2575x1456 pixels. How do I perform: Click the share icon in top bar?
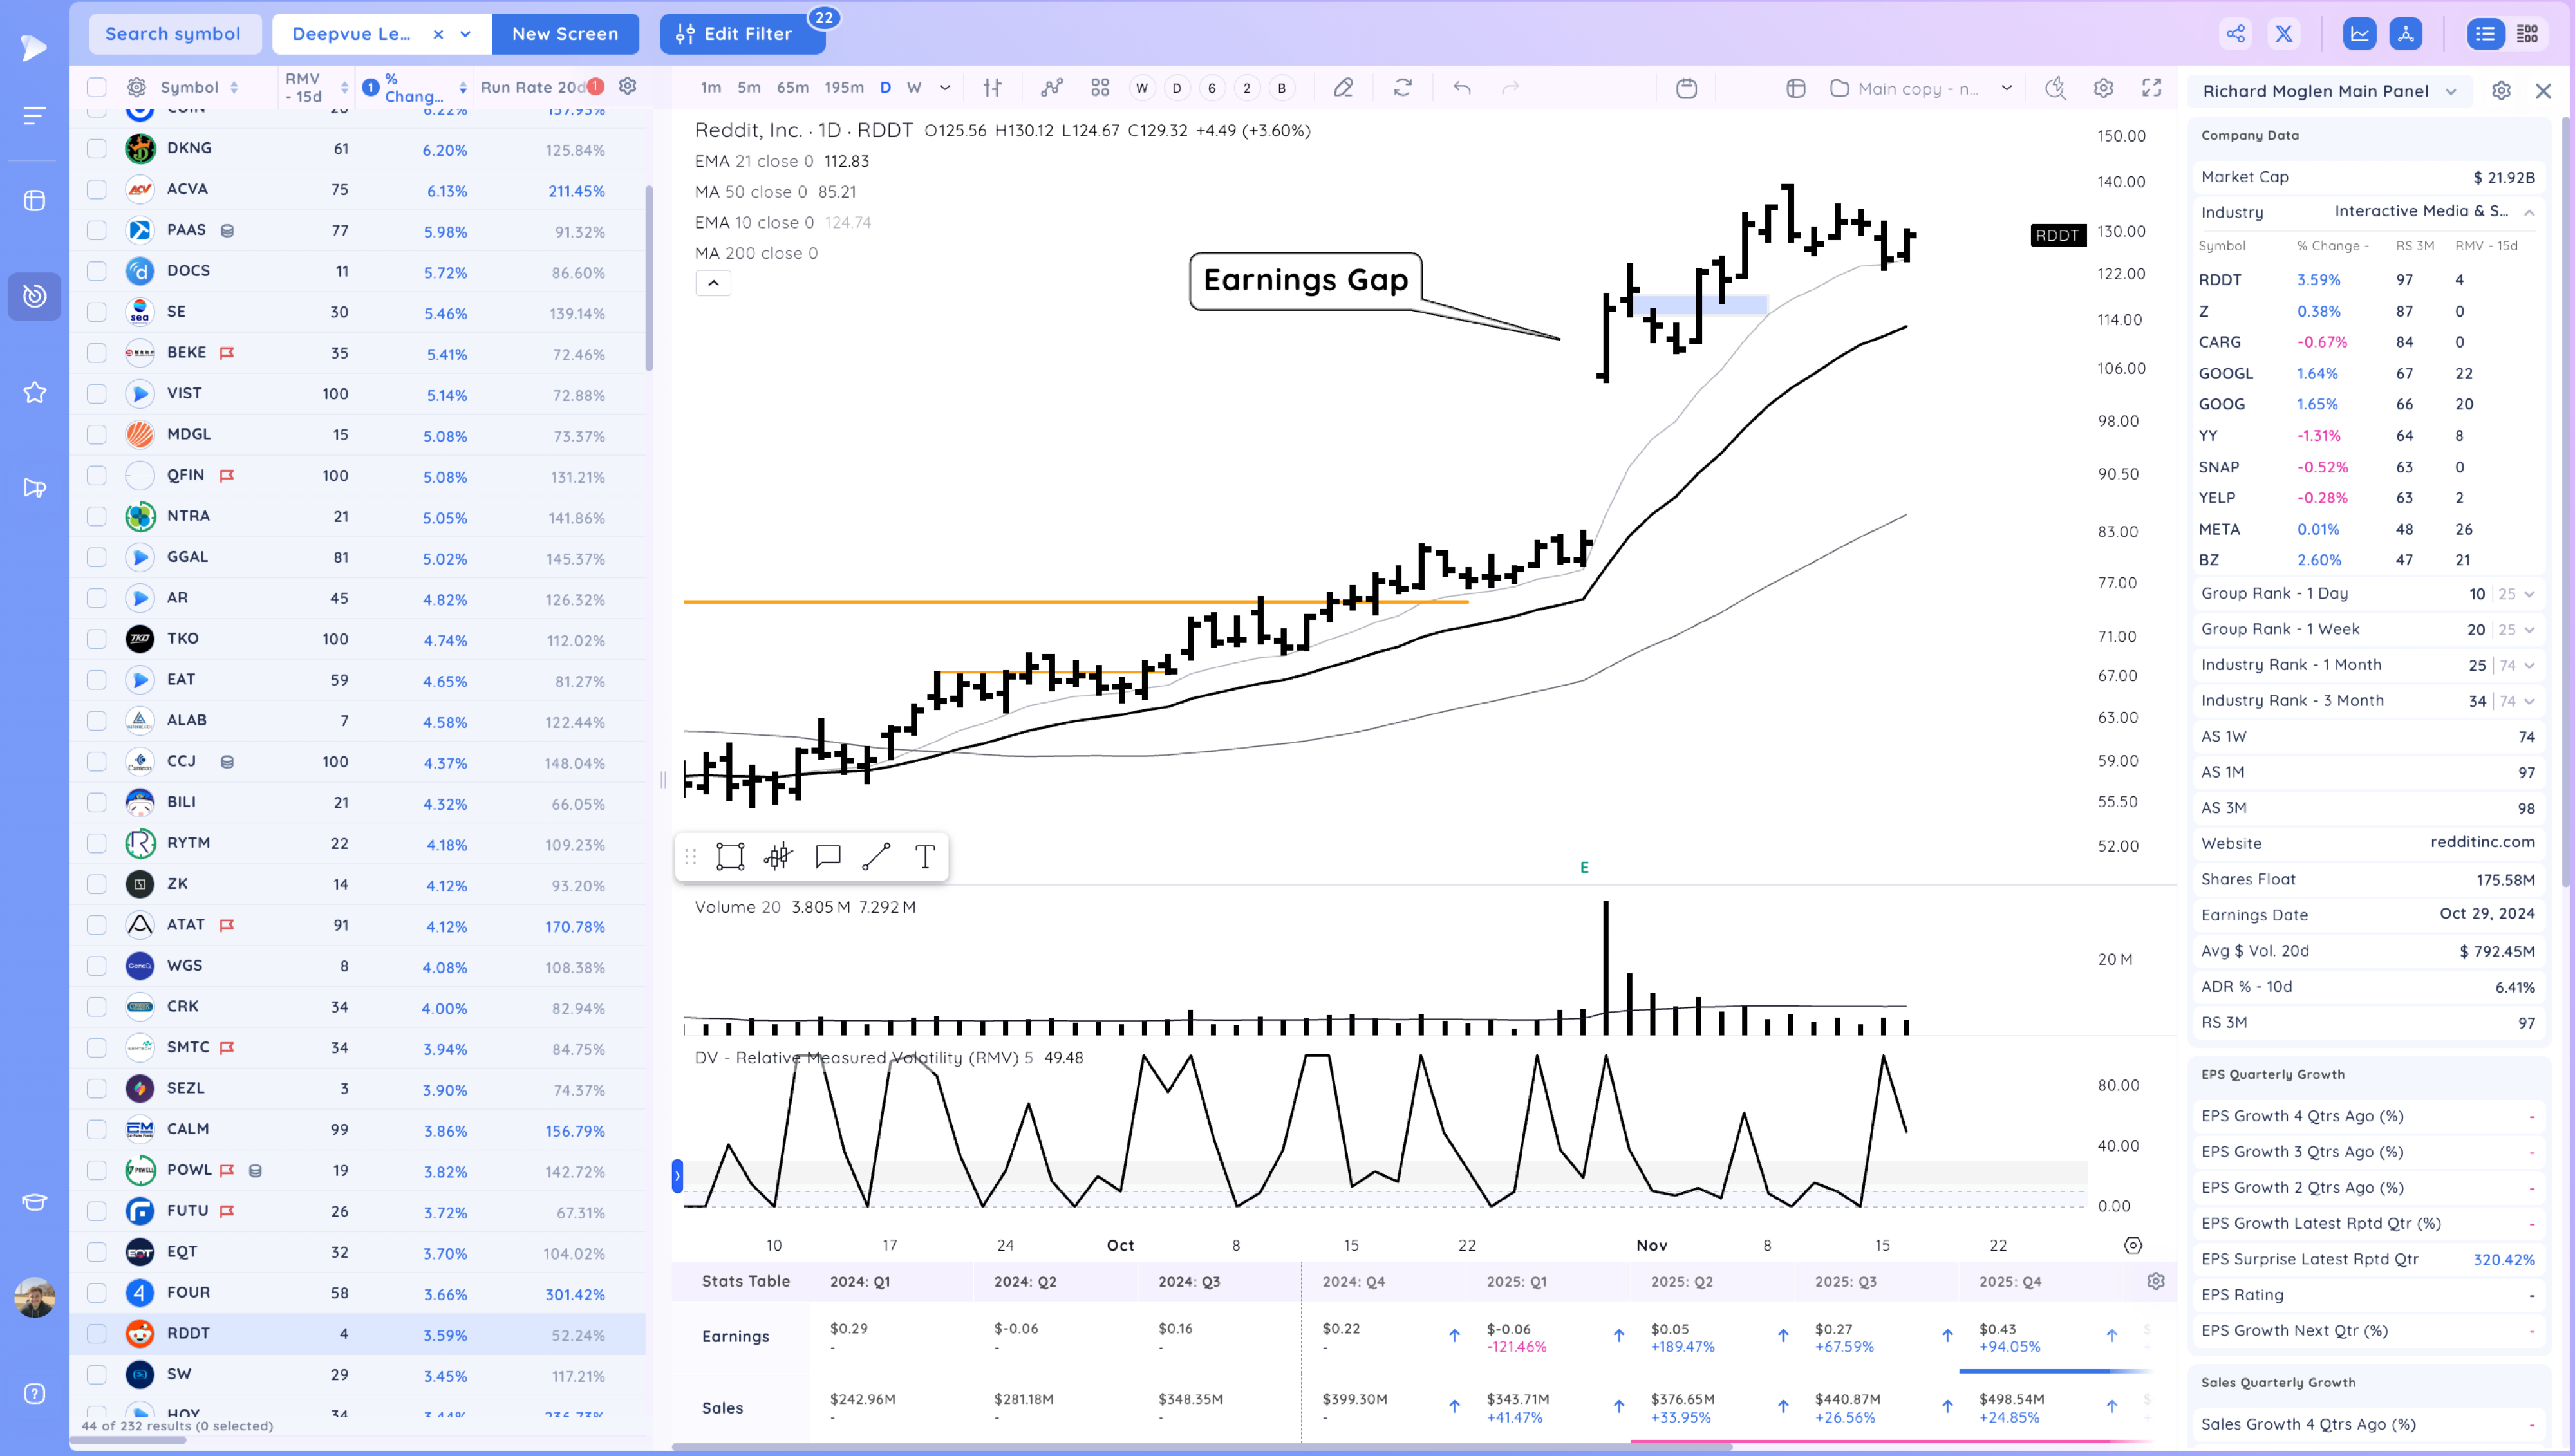(2235, 33)
